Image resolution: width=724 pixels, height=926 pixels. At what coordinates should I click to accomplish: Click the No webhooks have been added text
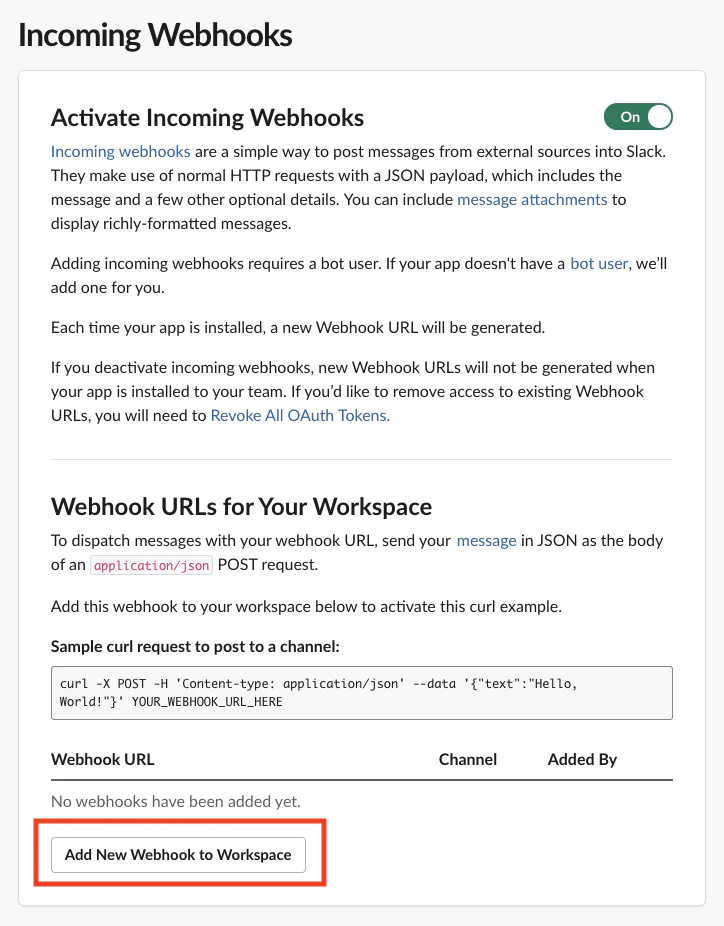pyautogui.click(x=176, y=801)
